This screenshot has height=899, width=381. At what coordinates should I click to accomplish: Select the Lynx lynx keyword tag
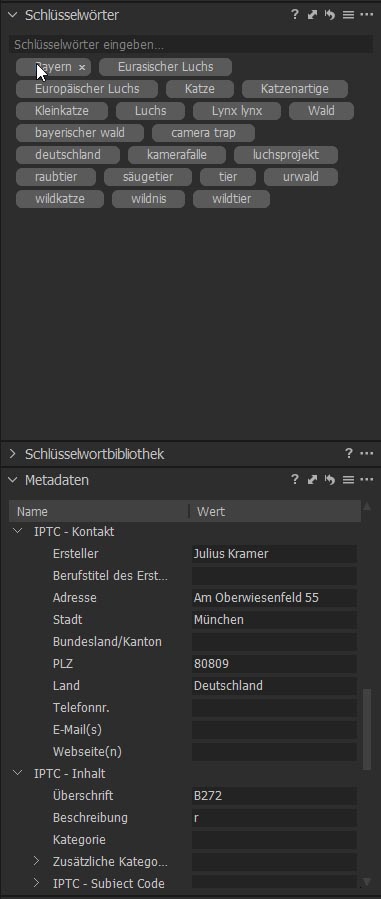(x=237, y=111)
